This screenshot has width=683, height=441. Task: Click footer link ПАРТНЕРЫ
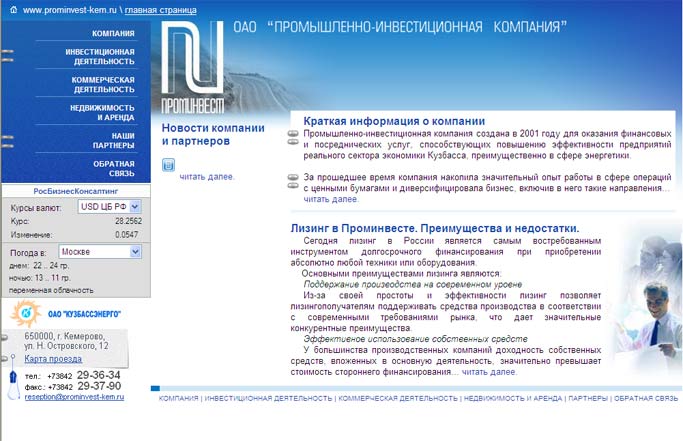pyautogui.click(x=588, y=398)
